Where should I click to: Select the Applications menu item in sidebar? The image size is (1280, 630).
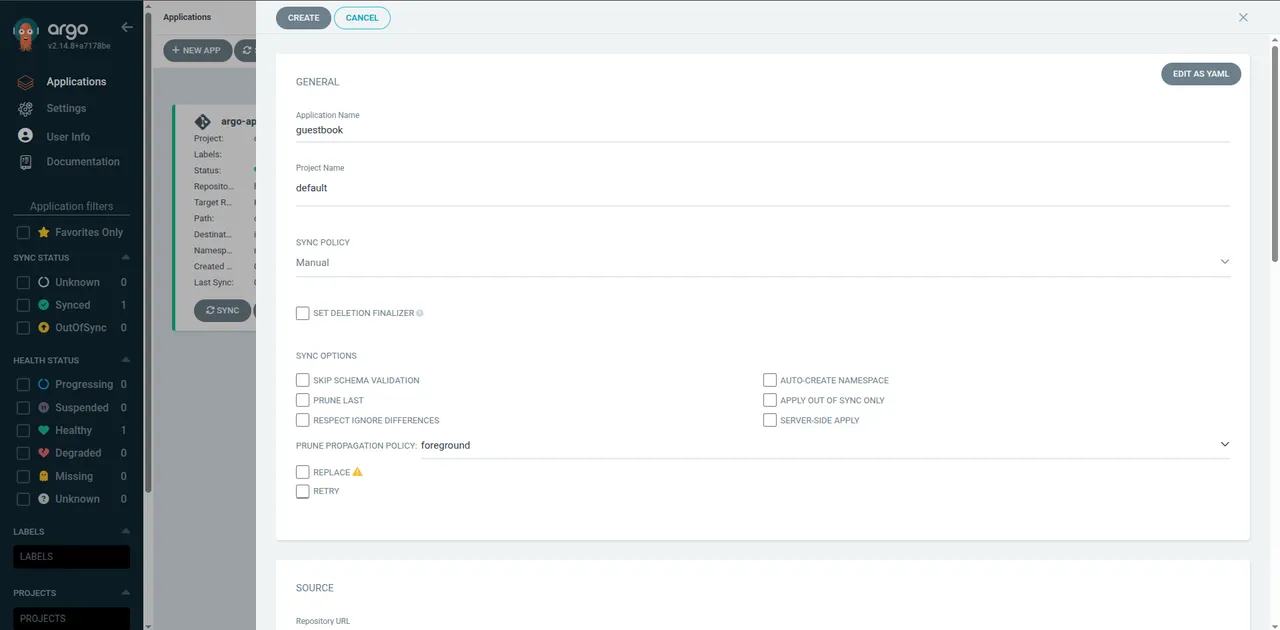76,82
